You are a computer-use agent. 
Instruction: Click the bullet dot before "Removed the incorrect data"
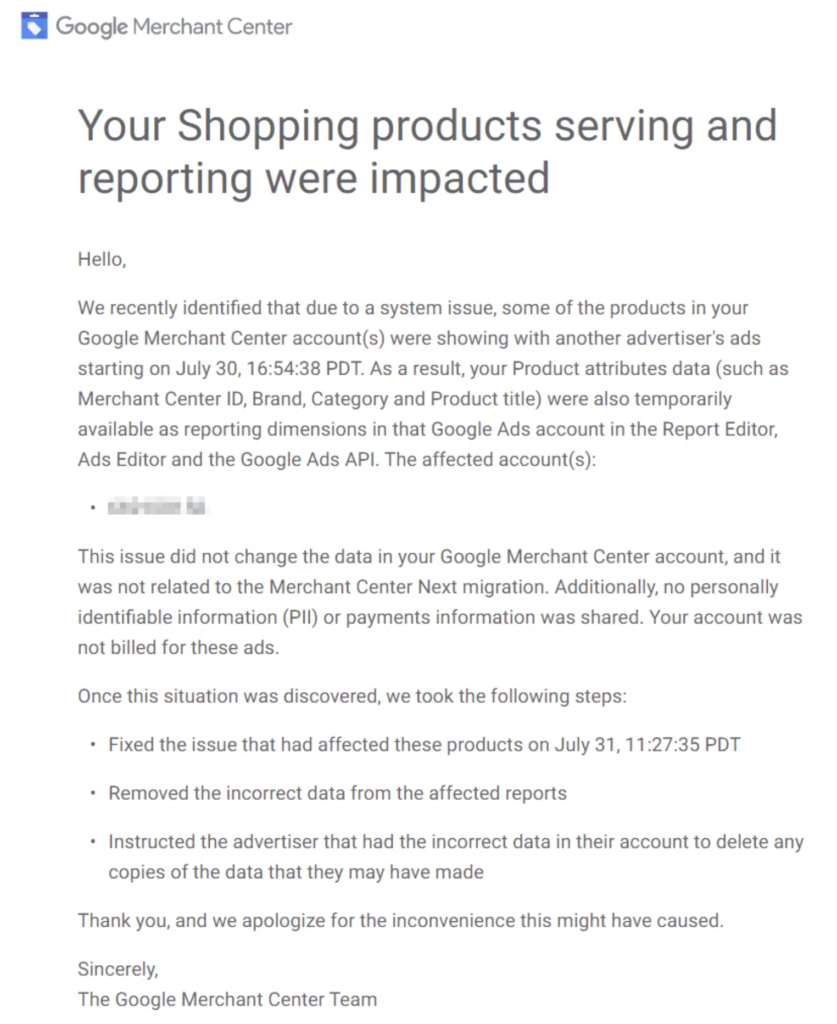pos(93,794)
